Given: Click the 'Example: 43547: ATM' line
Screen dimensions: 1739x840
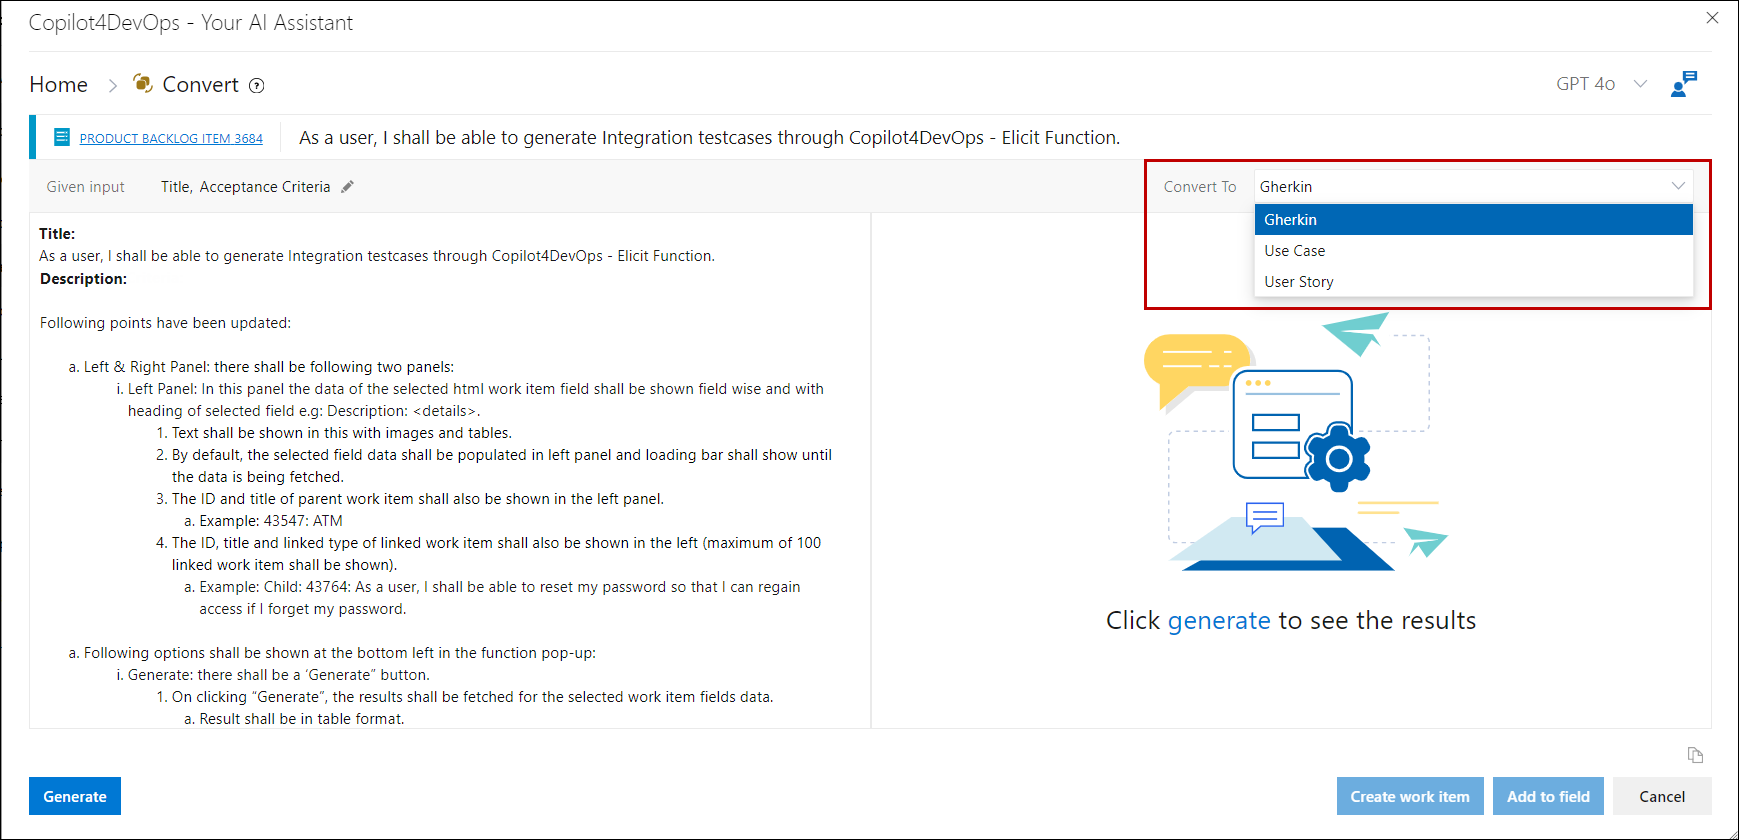Looking at the screenshot, I should [x=271, y=521].
